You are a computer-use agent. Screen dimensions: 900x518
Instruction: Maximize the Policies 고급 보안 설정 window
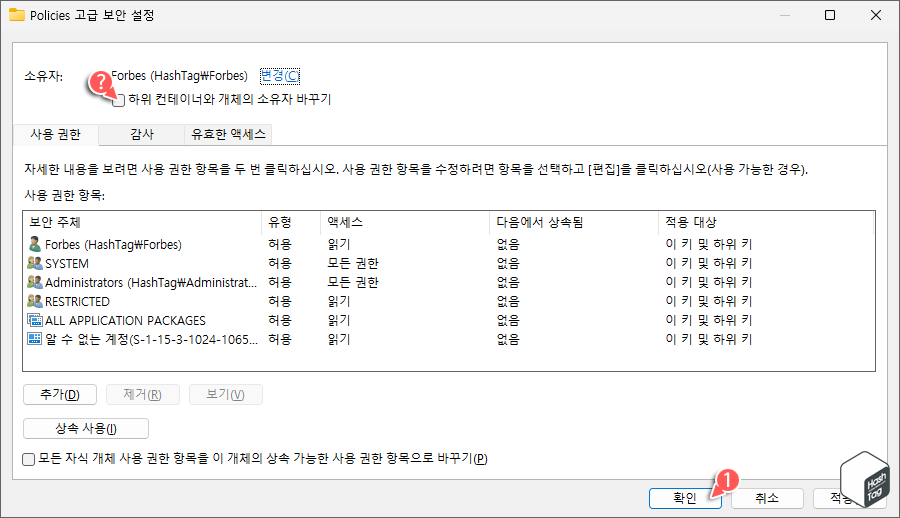point(830,15)
